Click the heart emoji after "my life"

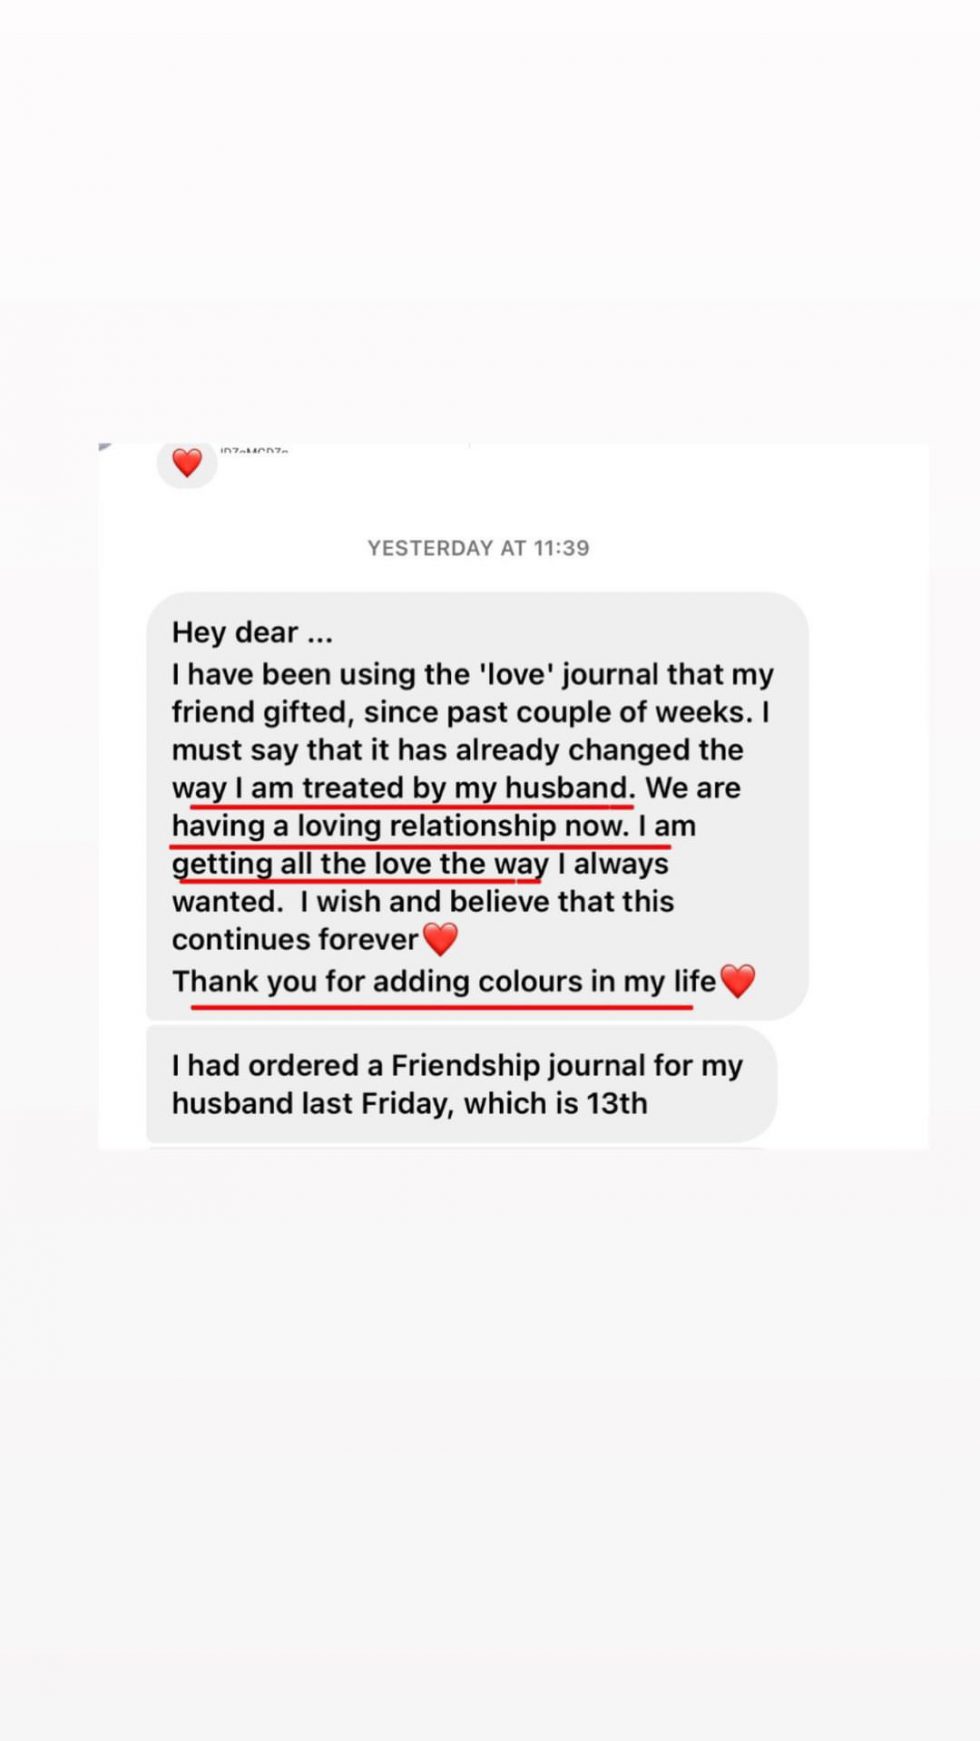(738, 981)
